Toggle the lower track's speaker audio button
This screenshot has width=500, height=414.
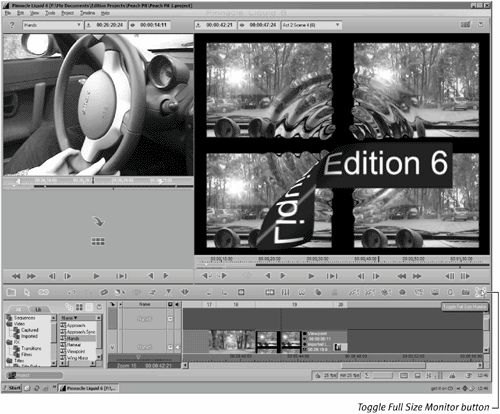(177, 347)
